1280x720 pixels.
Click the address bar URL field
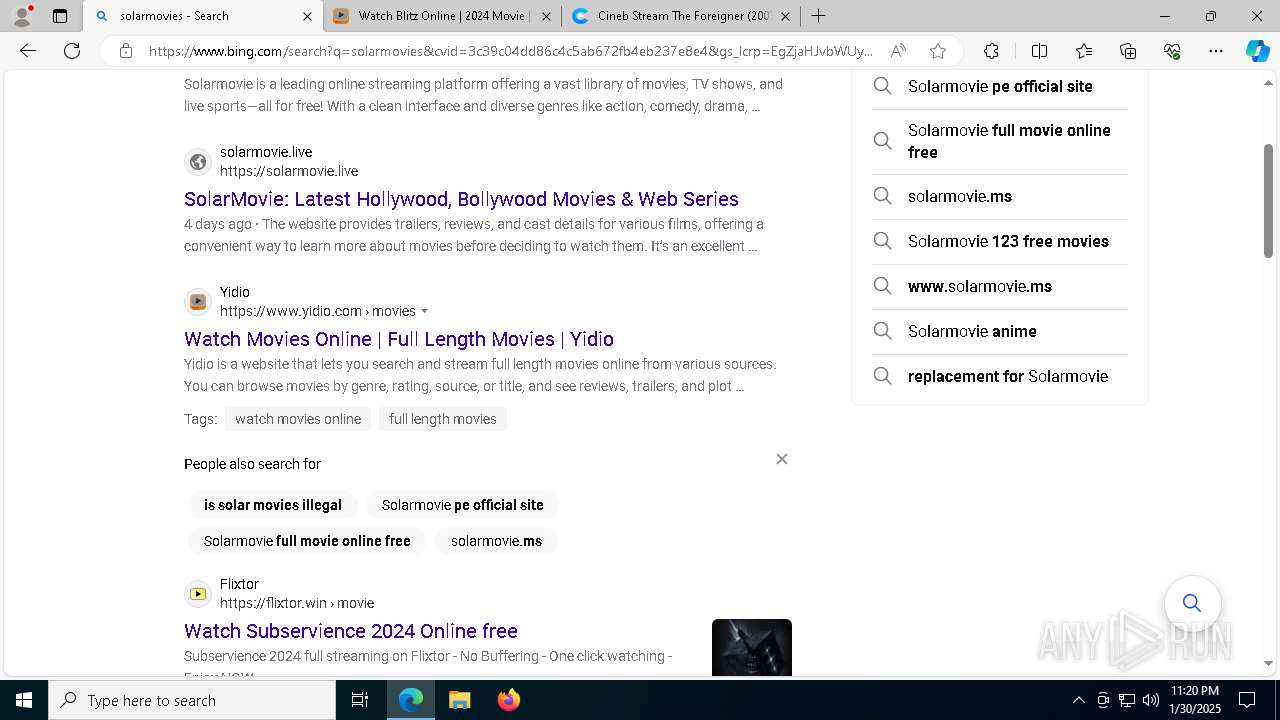click(x=510, y=51)
